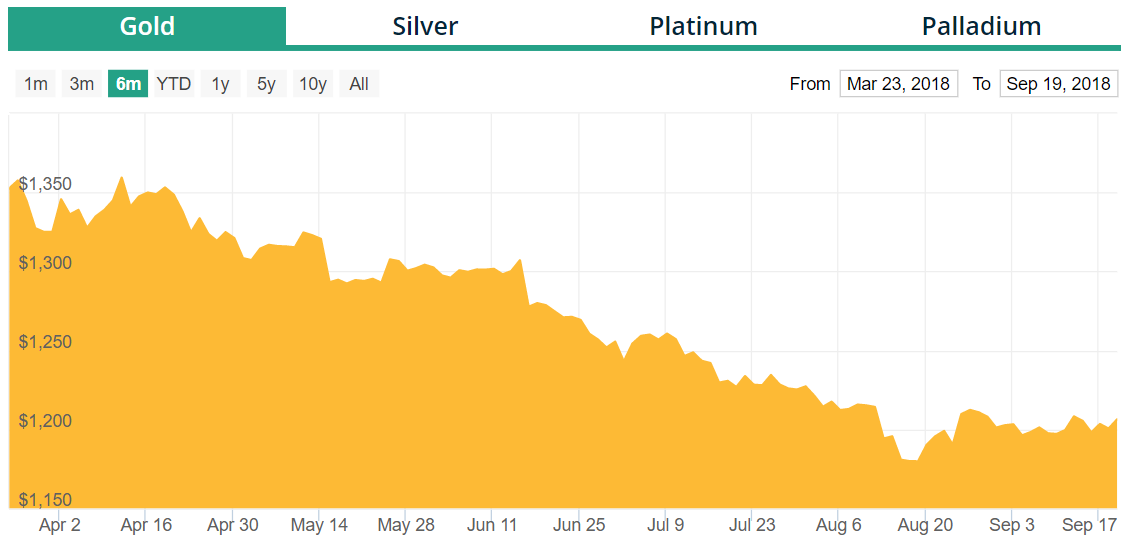The height and width of the screenshot is (547, 1133).
Task: Edit the From date field
Action: [899, 84]
